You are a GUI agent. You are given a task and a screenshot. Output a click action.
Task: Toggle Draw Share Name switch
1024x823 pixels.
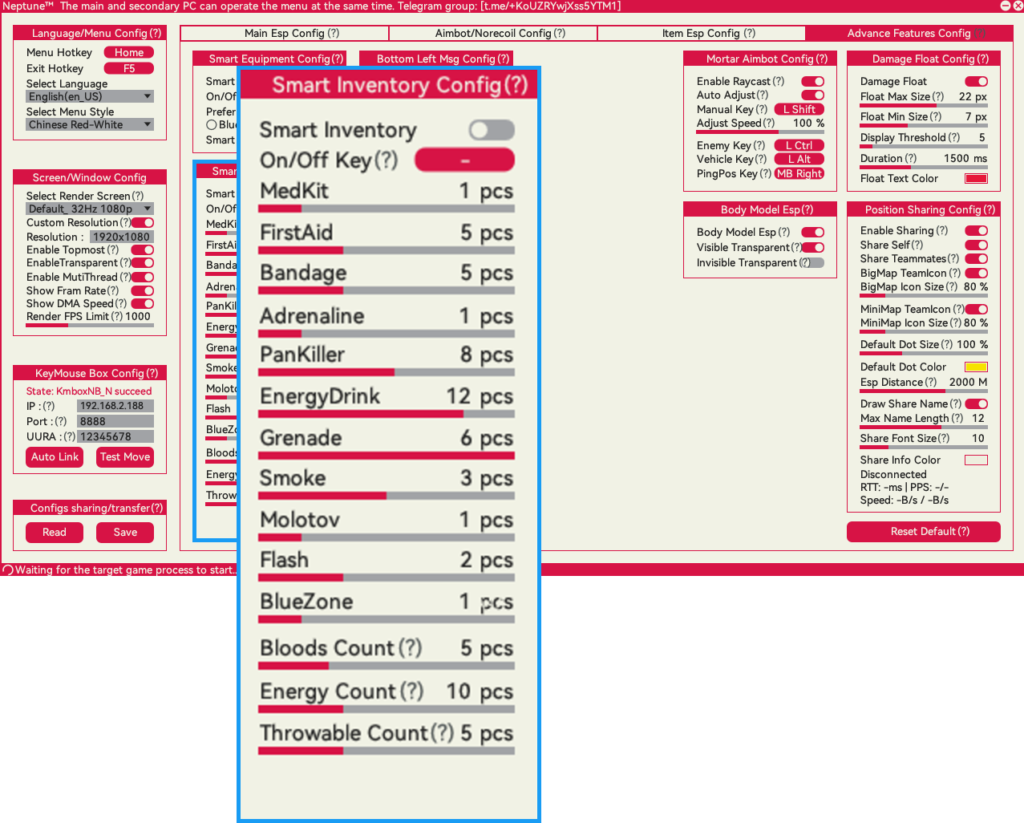976,404
